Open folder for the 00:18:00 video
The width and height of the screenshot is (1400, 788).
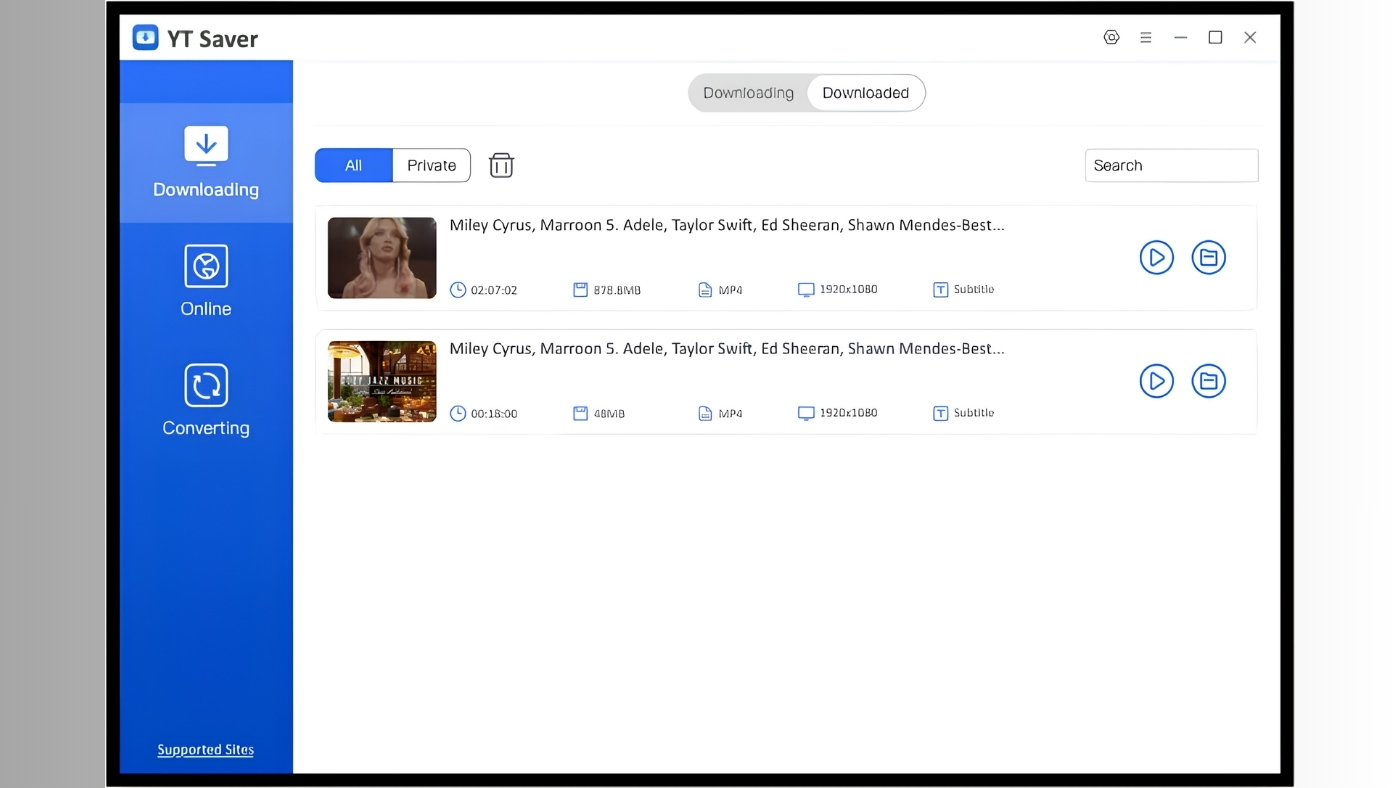1209,381
